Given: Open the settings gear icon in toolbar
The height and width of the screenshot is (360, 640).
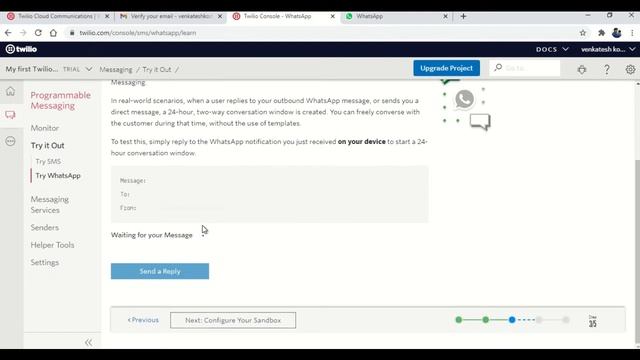Looking at the screenshot, I should click(x=630, y=69).
